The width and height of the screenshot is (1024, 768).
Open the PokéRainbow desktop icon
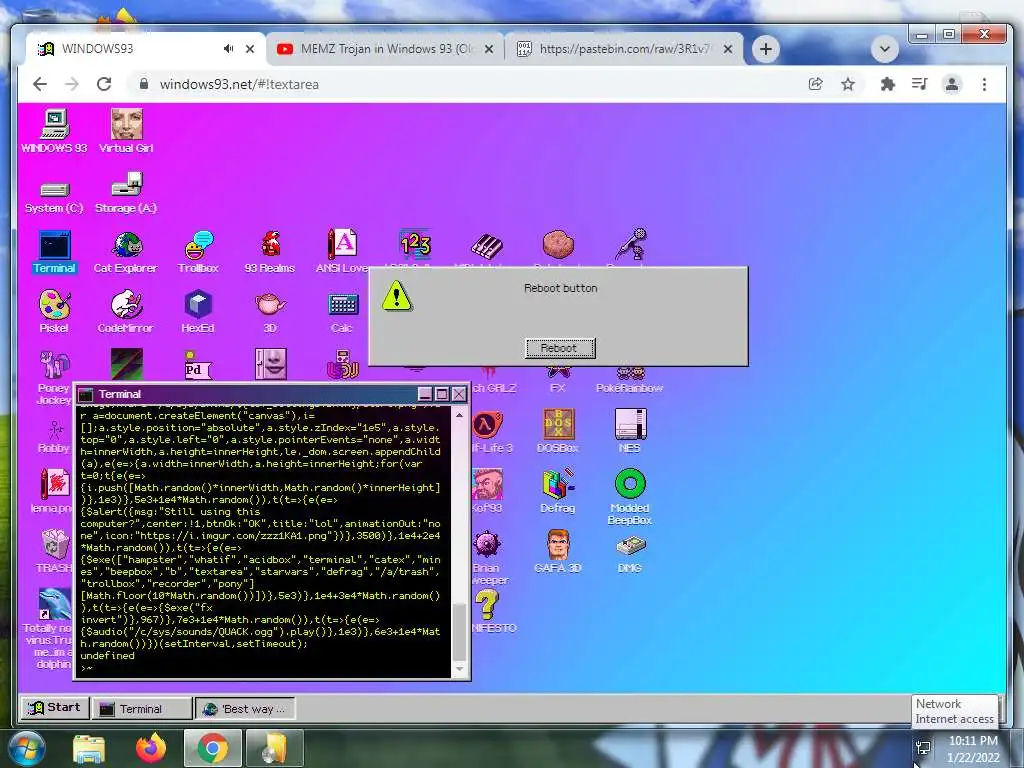tap(630, 381)
